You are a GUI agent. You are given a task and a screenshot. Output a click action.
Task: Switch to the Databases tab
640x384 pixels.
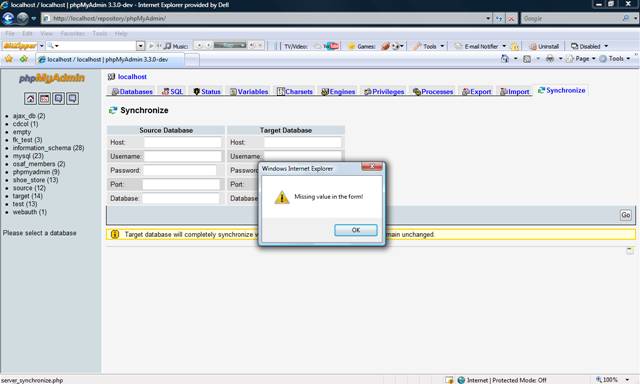(132, 91)
